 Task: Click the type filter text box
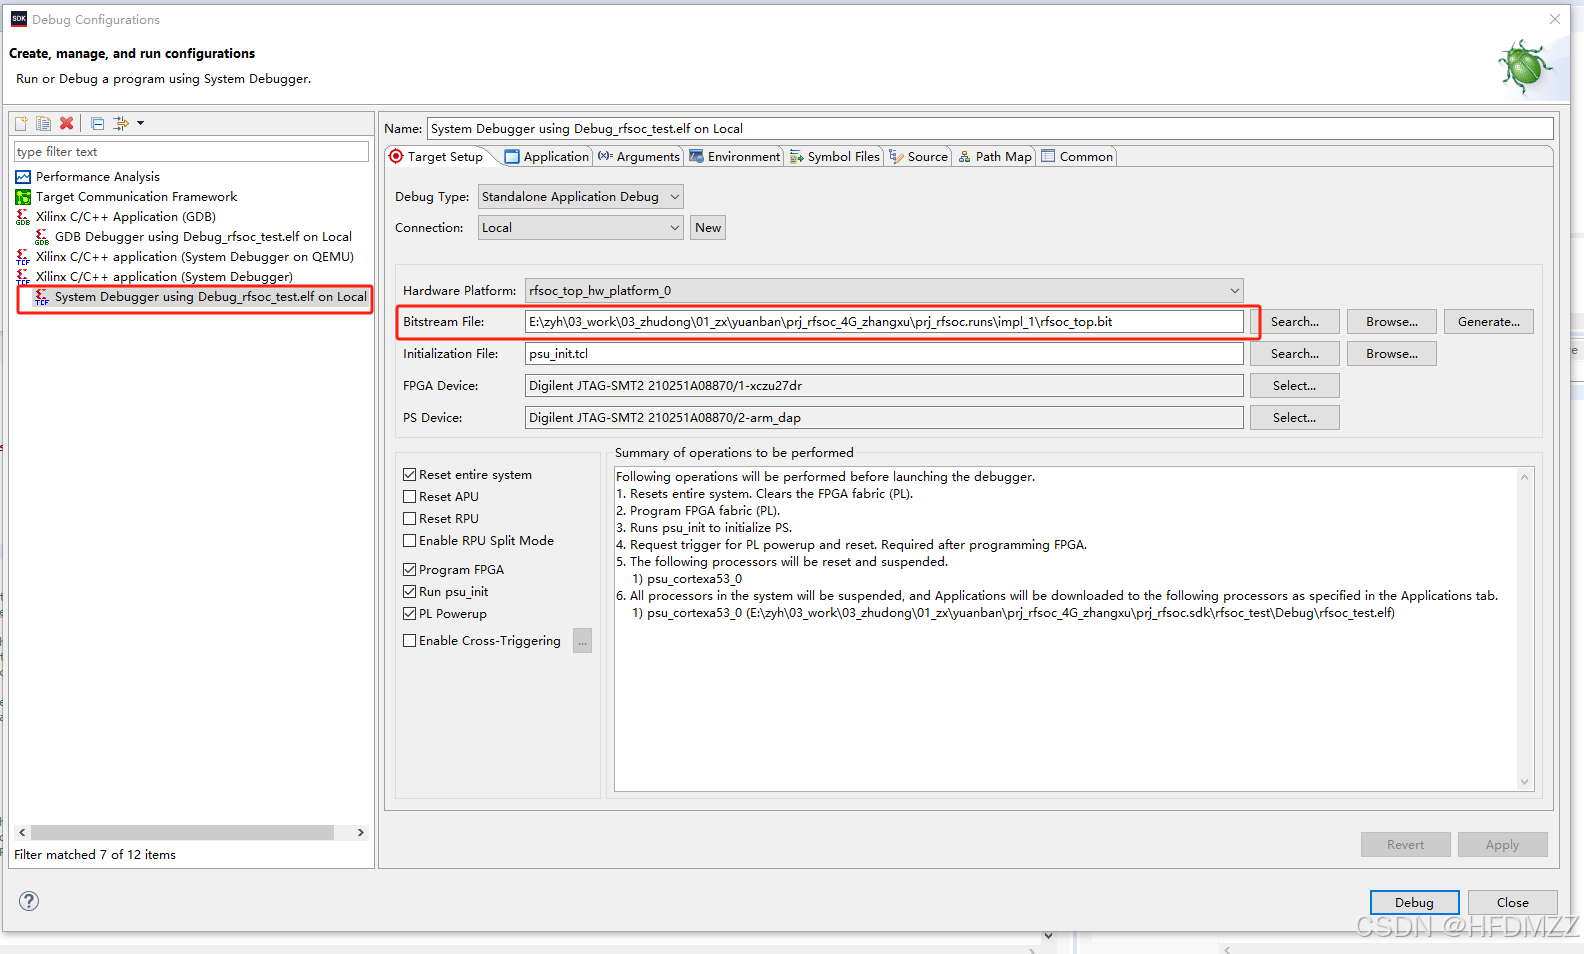191,152
